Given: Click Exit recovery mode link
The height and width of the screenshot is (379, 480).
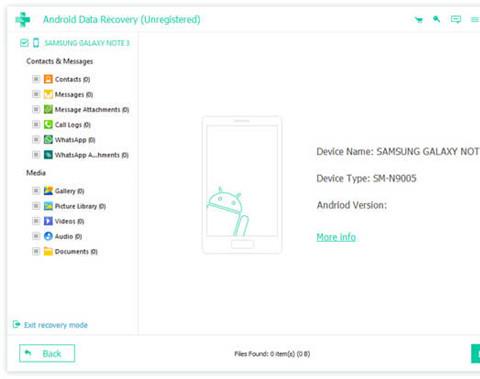Looking at the screenshot, I should pyautogui.click(x=56, y=325).
